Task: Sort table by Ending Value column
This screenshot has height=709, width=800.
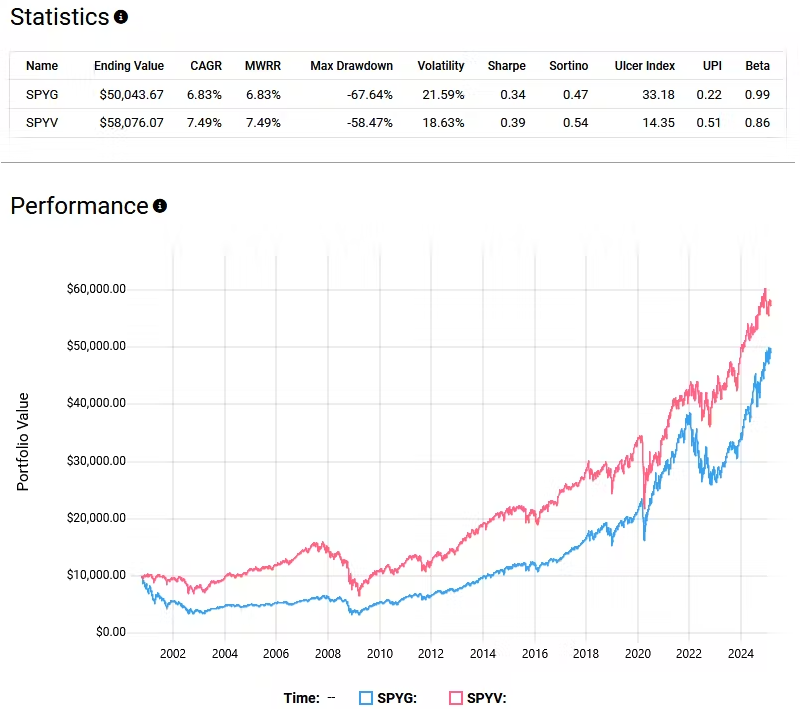Action: (129, 66)
